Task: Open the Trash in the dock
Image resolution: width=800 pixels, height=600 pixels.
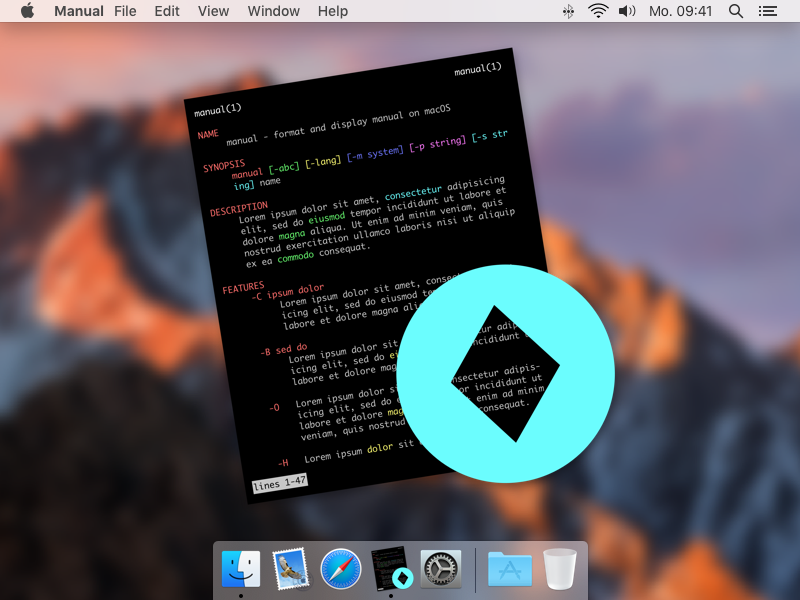Action: point(560,568)
